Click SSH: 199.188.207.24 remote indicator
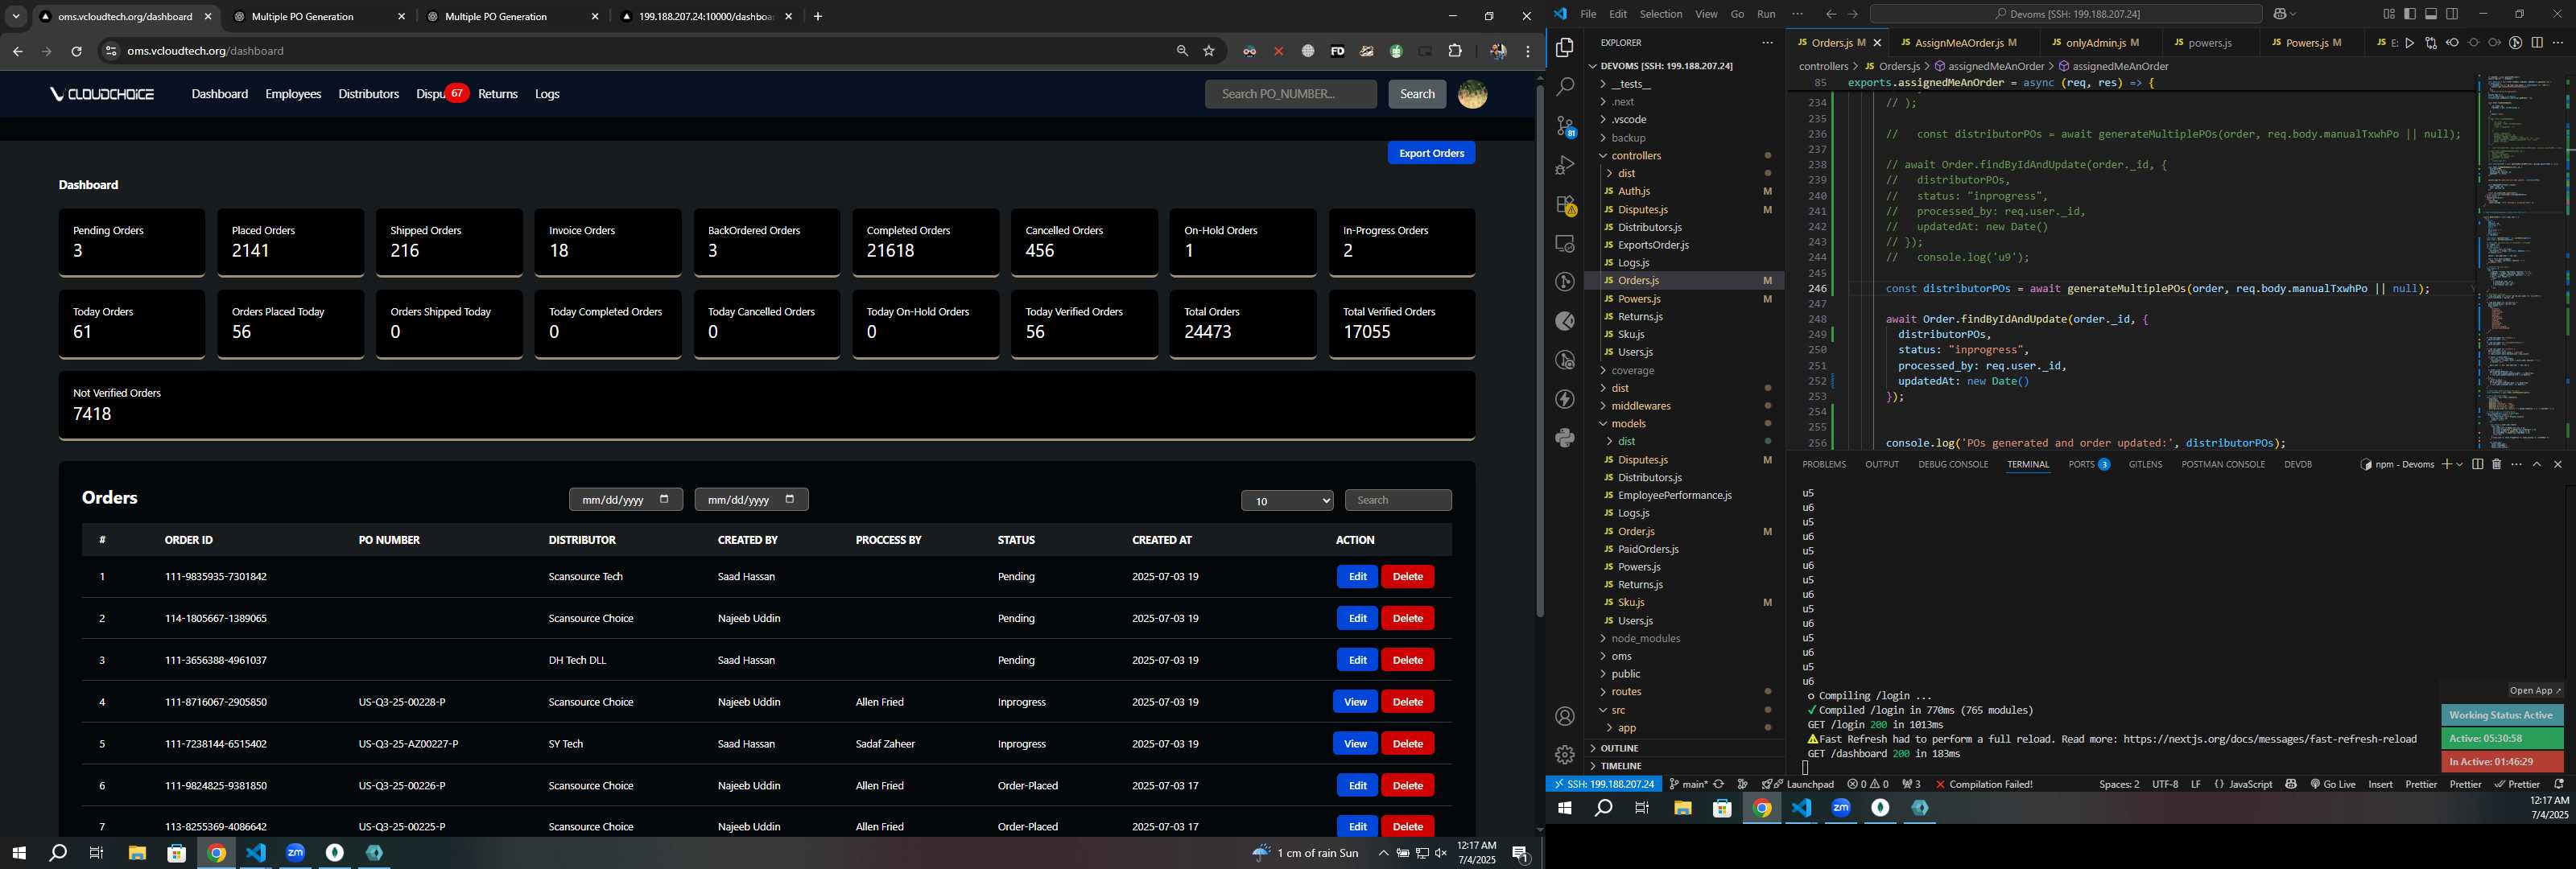Screen dimensions: 2576x869 click(x=1604, y=784)
